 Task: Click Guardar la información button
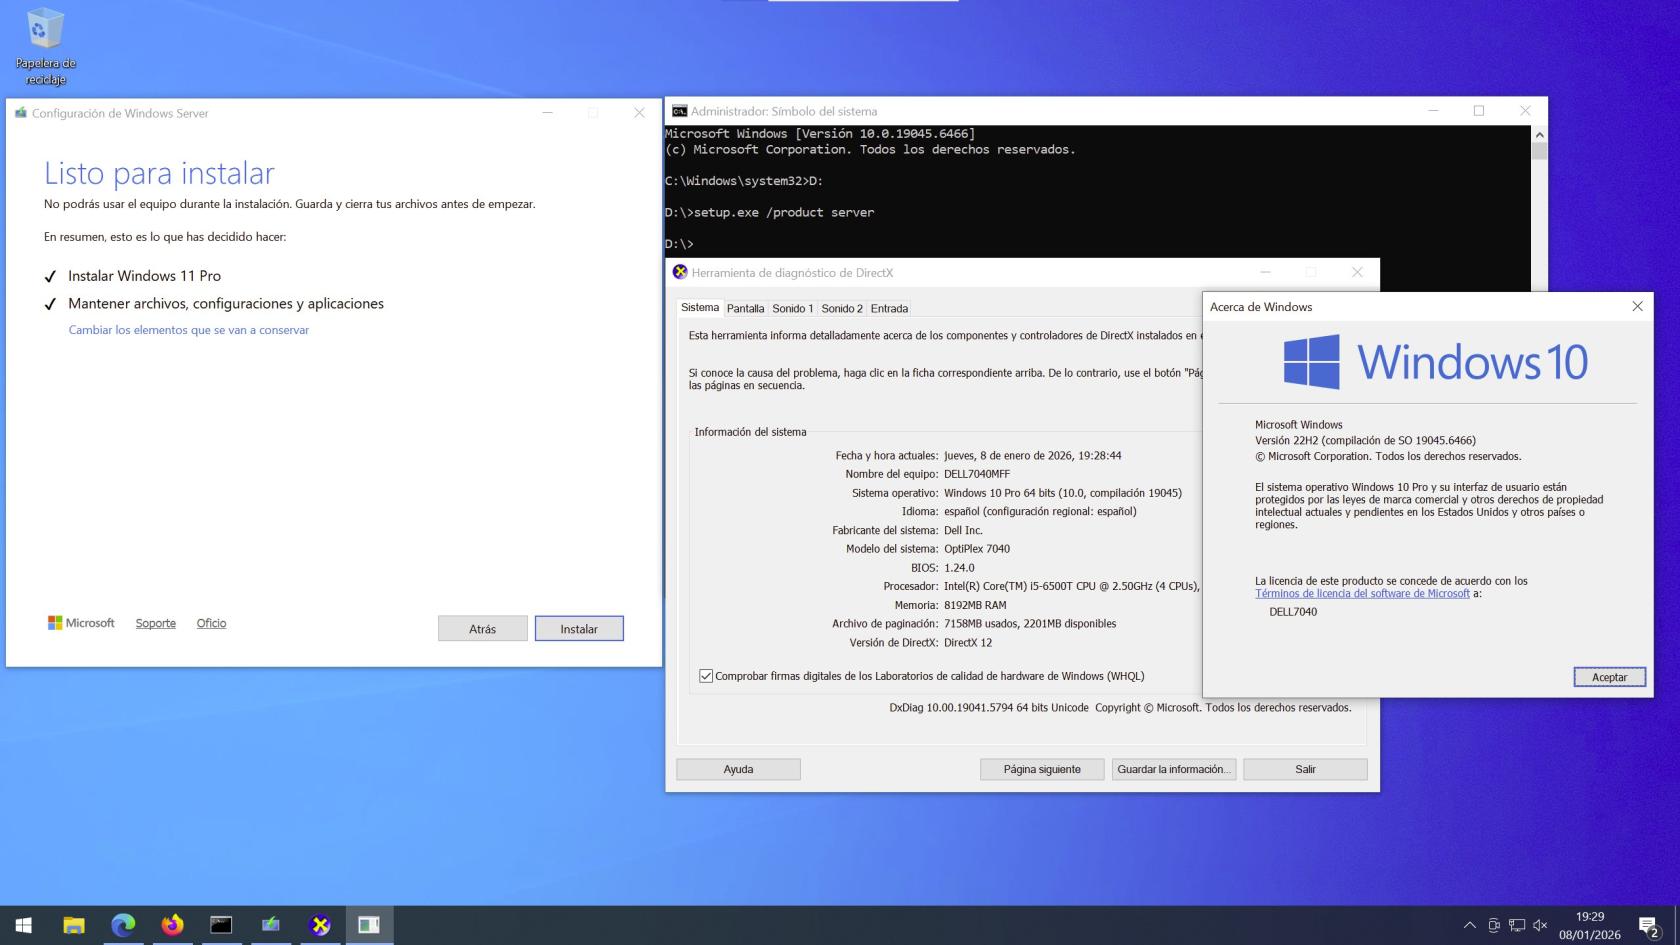pyautogui.click(x=1173, y=769)
